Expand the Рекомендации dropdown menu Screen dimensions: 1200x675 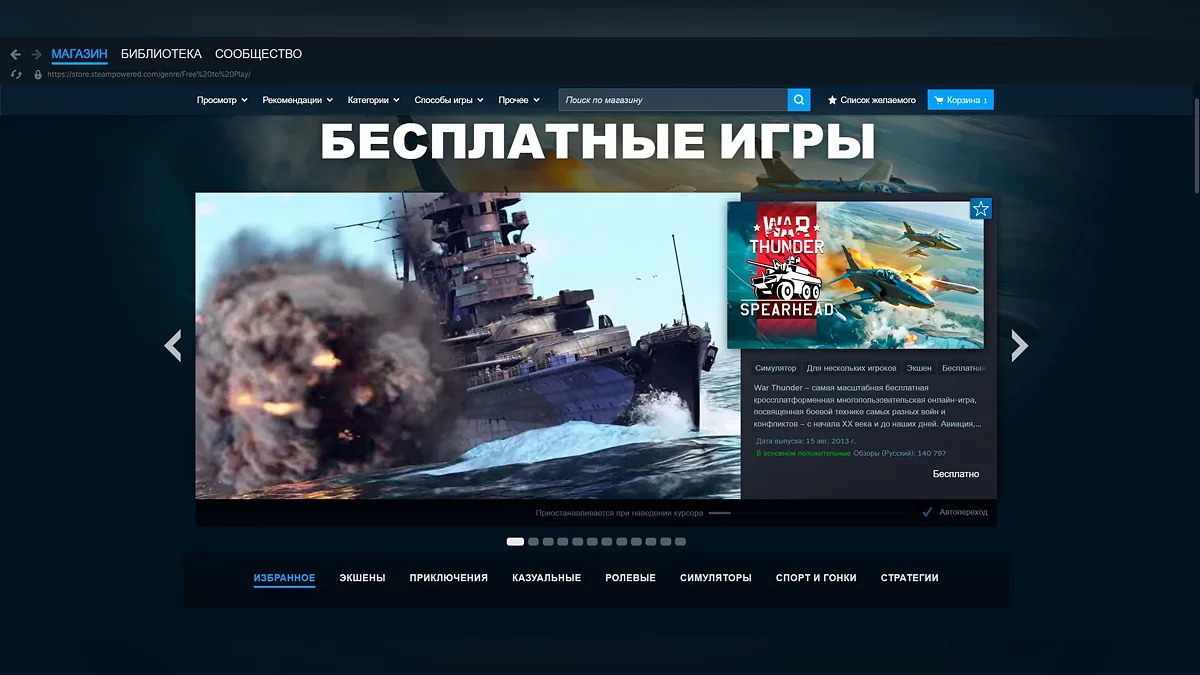298,100
